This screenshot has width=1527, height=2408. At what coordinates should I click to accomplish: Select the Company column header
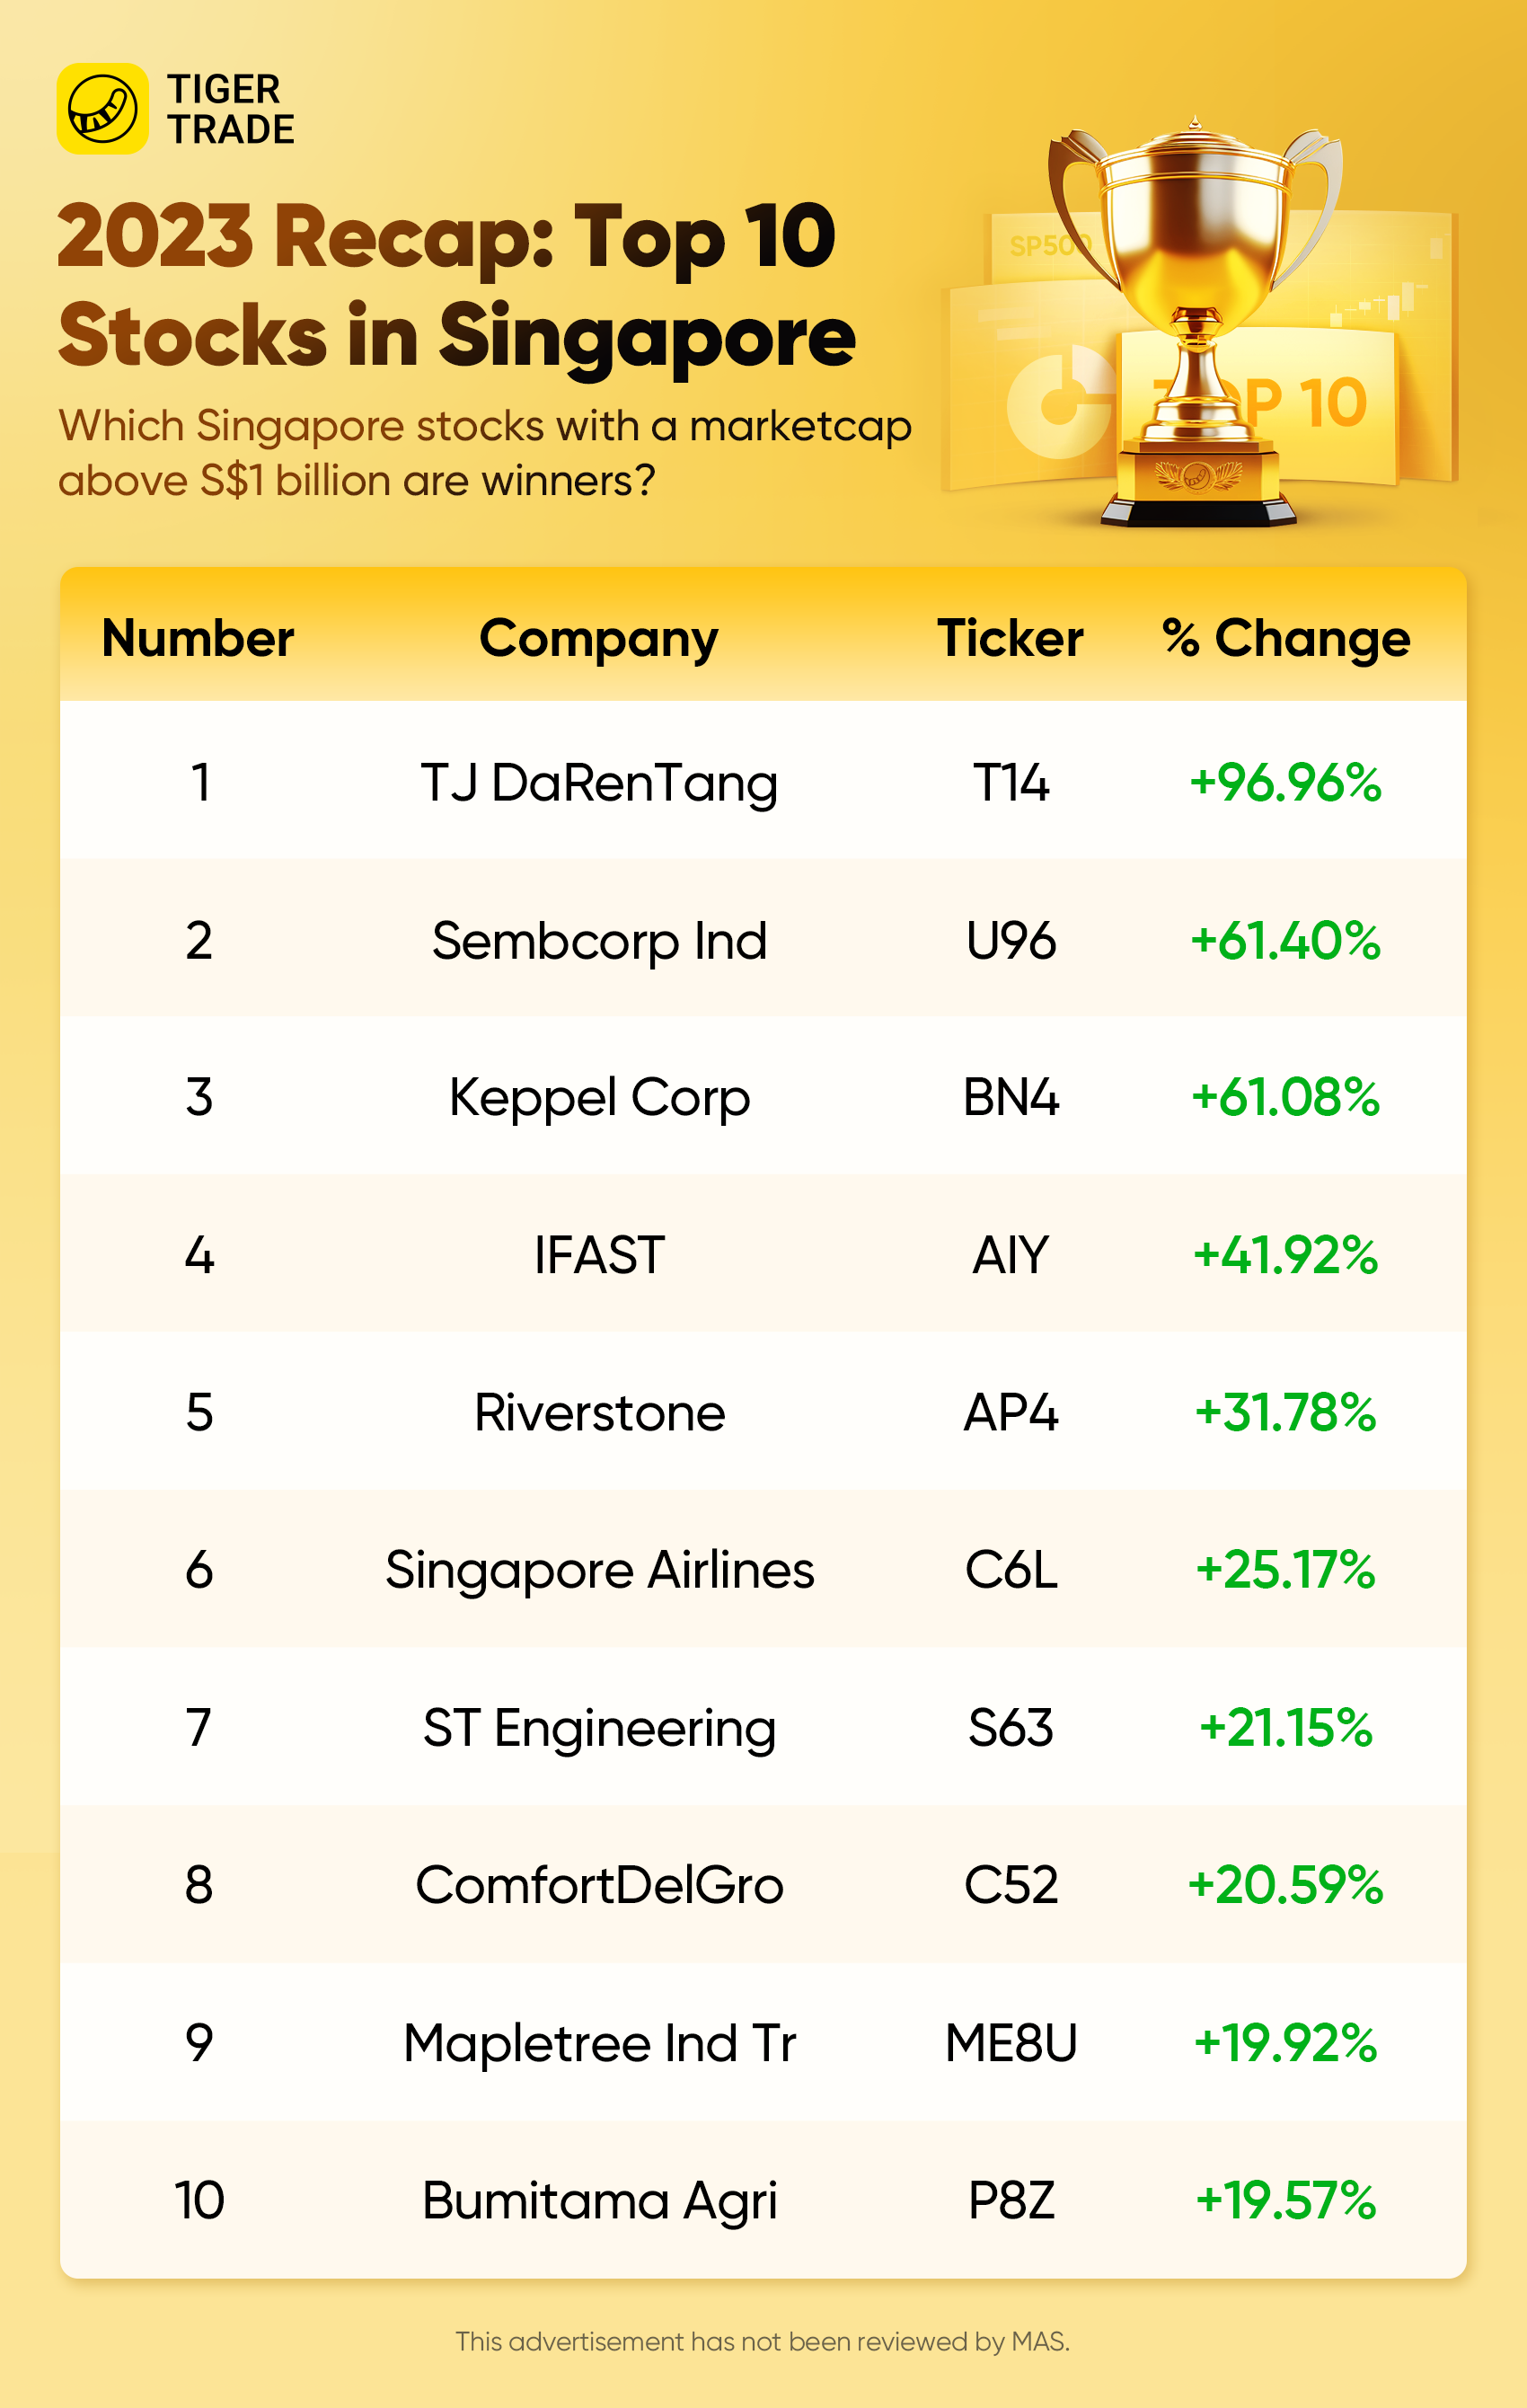598,638
